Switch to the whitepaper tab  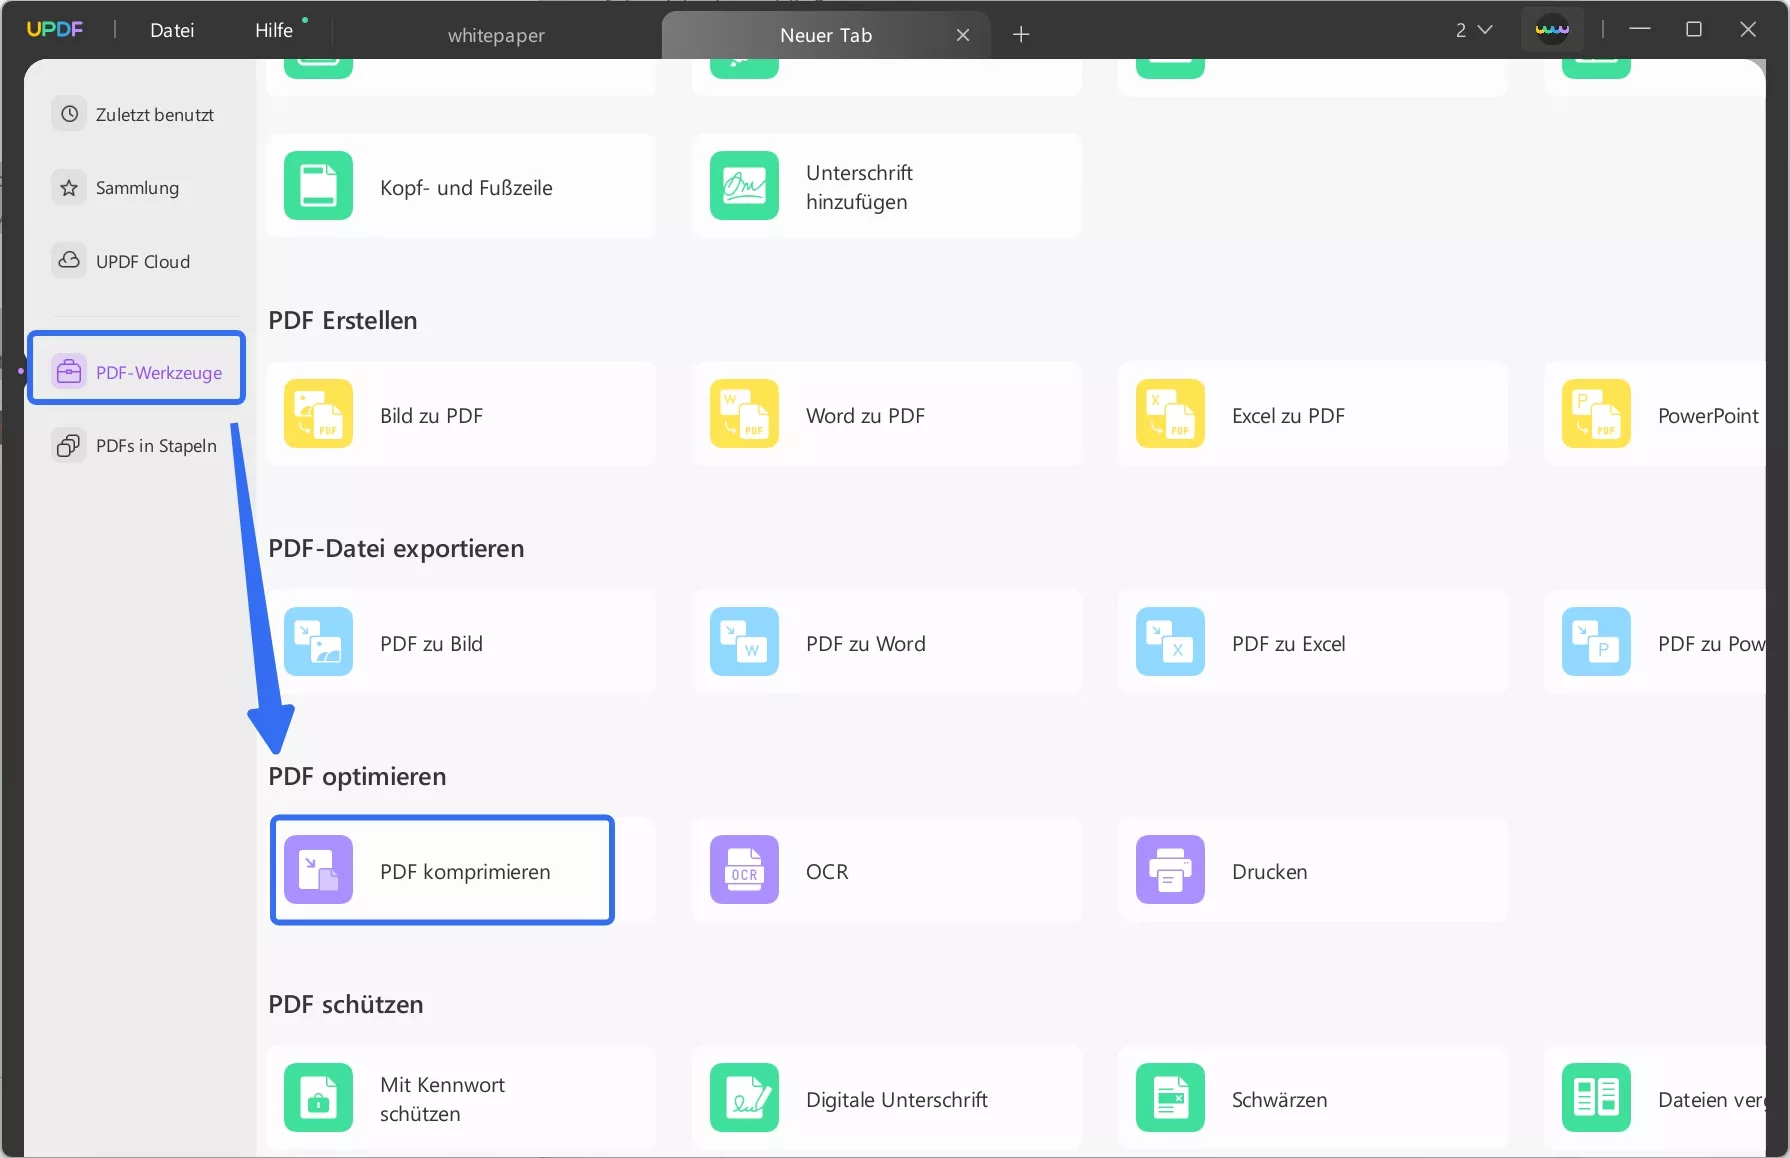tap(496, 35)
